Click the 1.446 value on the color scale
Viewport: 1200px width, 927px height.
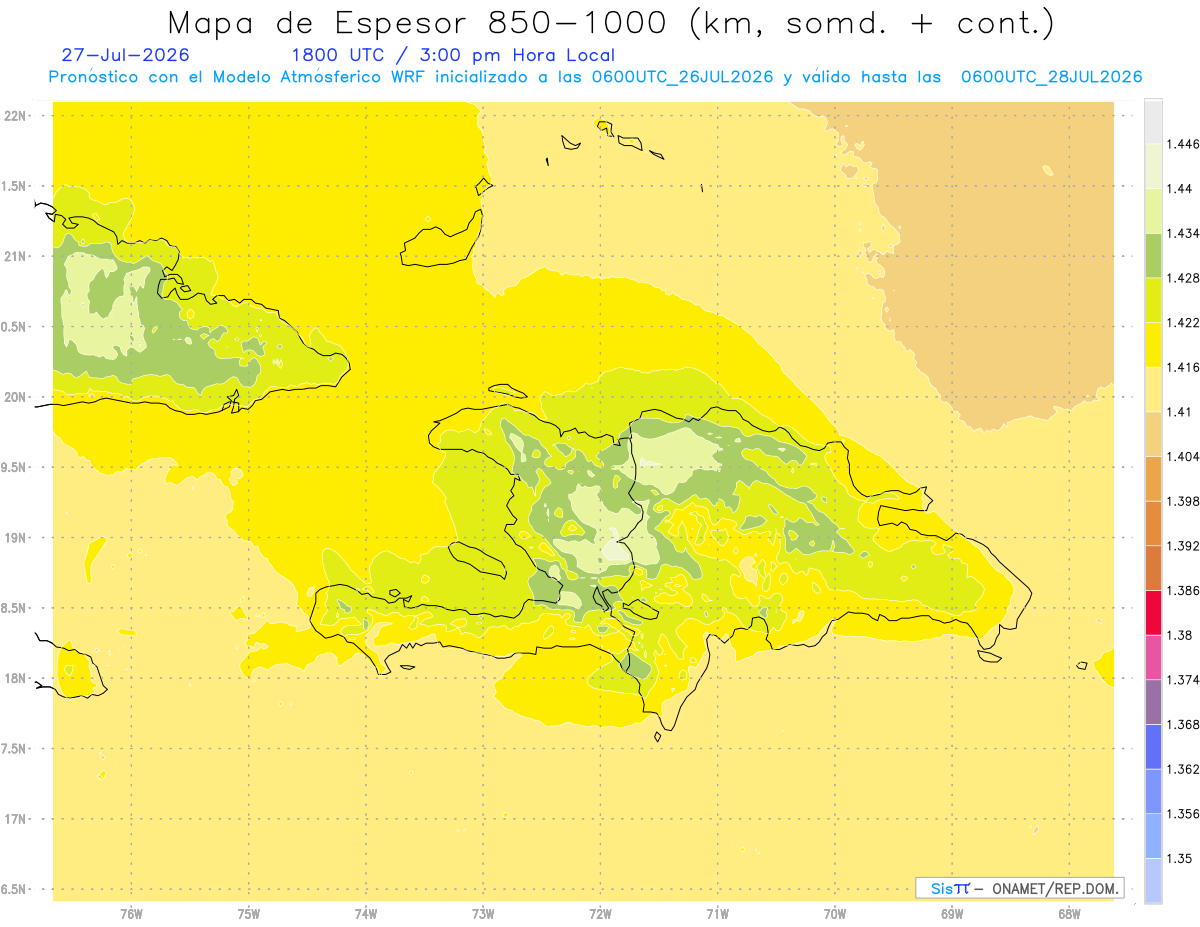pyautogui.click(x=1185, y=144)
